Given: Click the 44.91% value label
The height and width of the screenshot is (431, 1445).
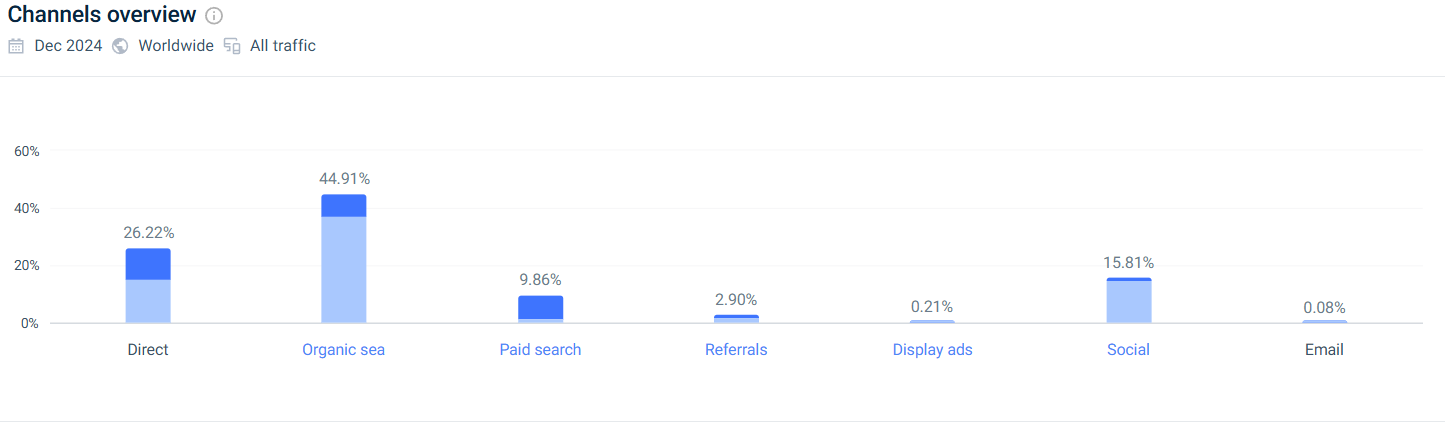Looking at the screenshot, I should pos(344,179).
